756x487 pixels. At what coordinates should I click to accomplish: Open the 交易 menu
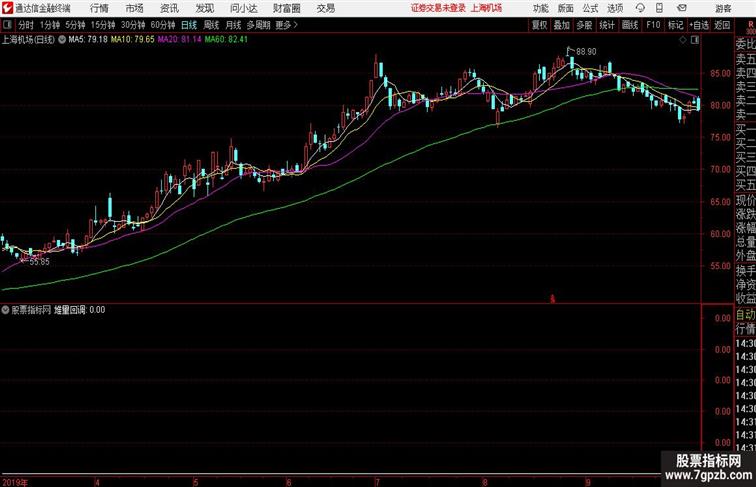(x=325, y=8)
